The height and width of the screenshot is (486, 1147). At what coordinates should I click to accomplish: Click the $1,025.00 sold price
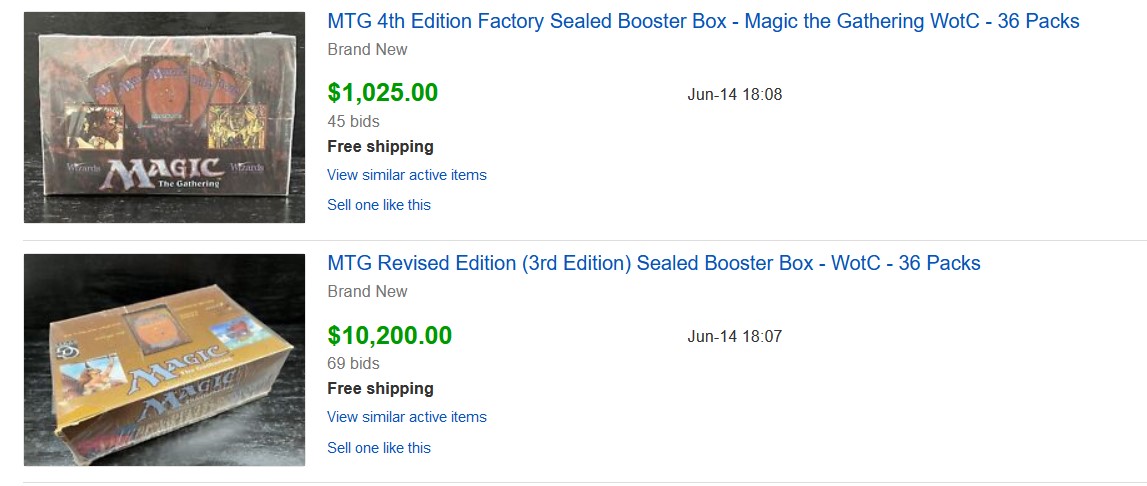pyautogui.click(x=383, y=93)
